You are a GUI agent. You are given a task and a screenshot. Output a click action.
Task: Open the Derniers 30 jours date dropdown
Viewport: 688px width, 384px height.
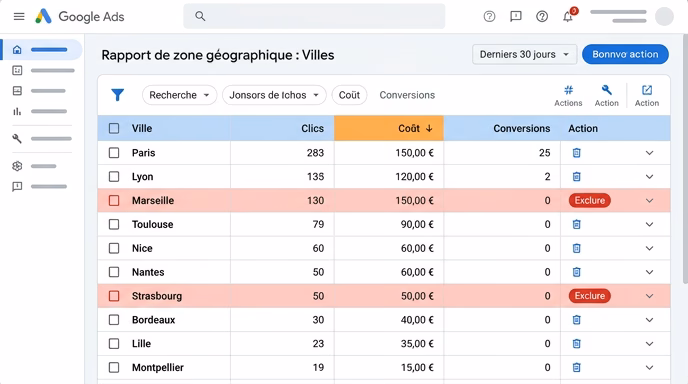click(524, 54)
